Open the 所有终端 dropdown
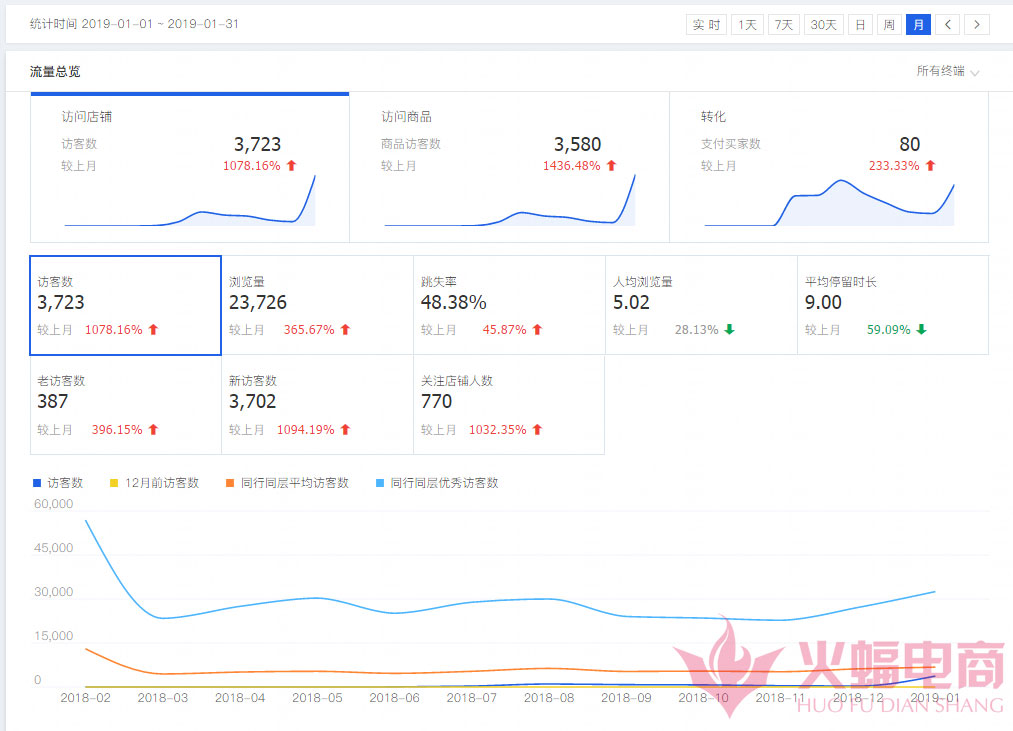The image size is (1013, 731). click(947, 71)
